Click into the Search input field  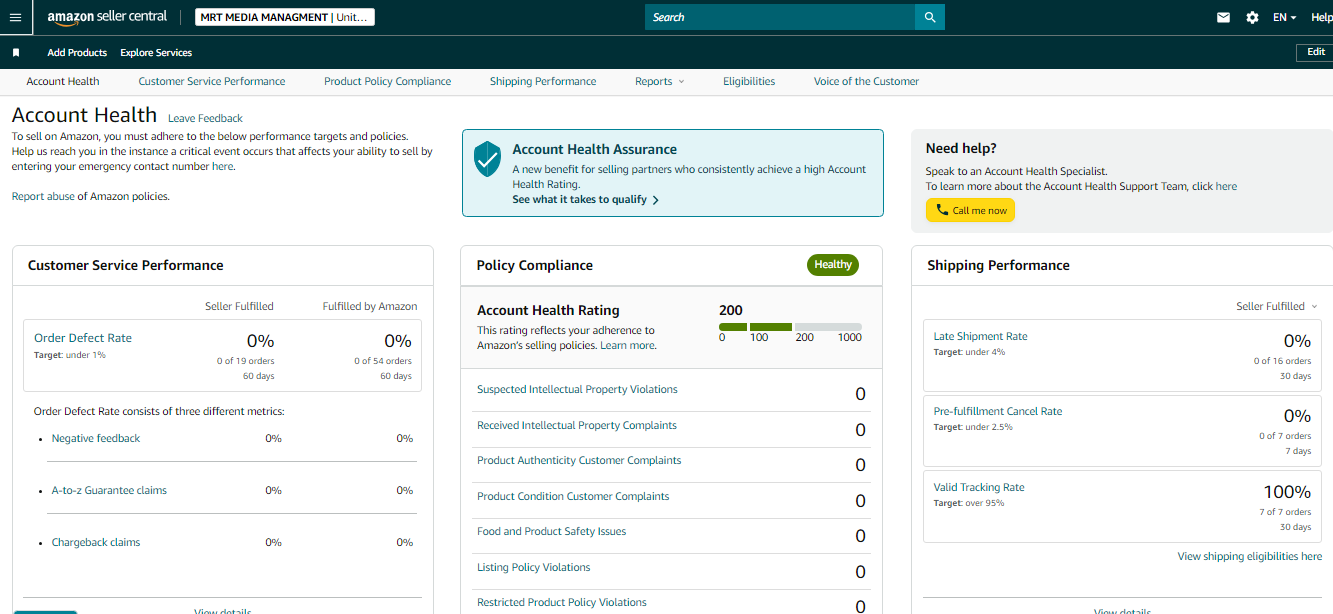tap(780, 17)
